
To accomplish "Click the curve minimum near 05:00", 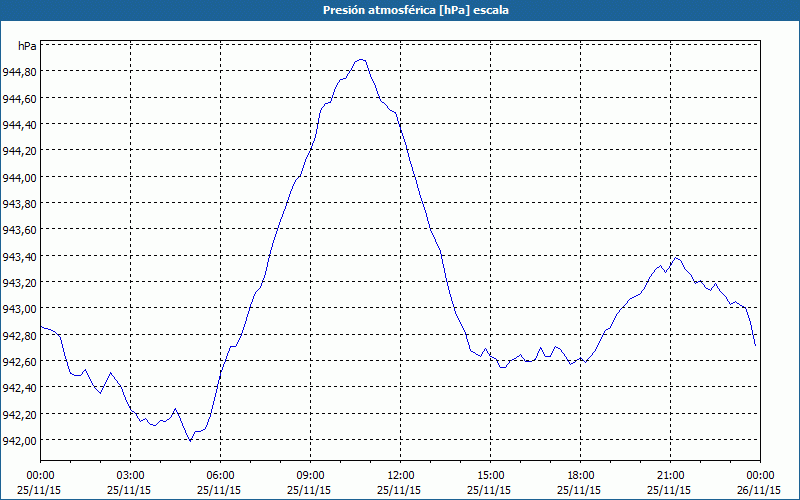I will [x=190, y=441].
